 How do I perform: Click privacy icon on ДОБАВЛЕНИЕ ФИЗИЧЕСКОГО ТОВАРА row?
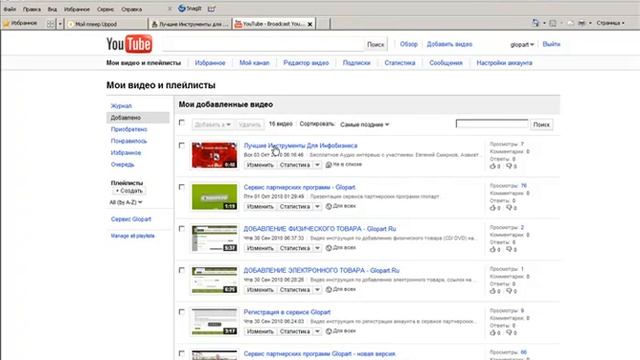coord(329,248)
